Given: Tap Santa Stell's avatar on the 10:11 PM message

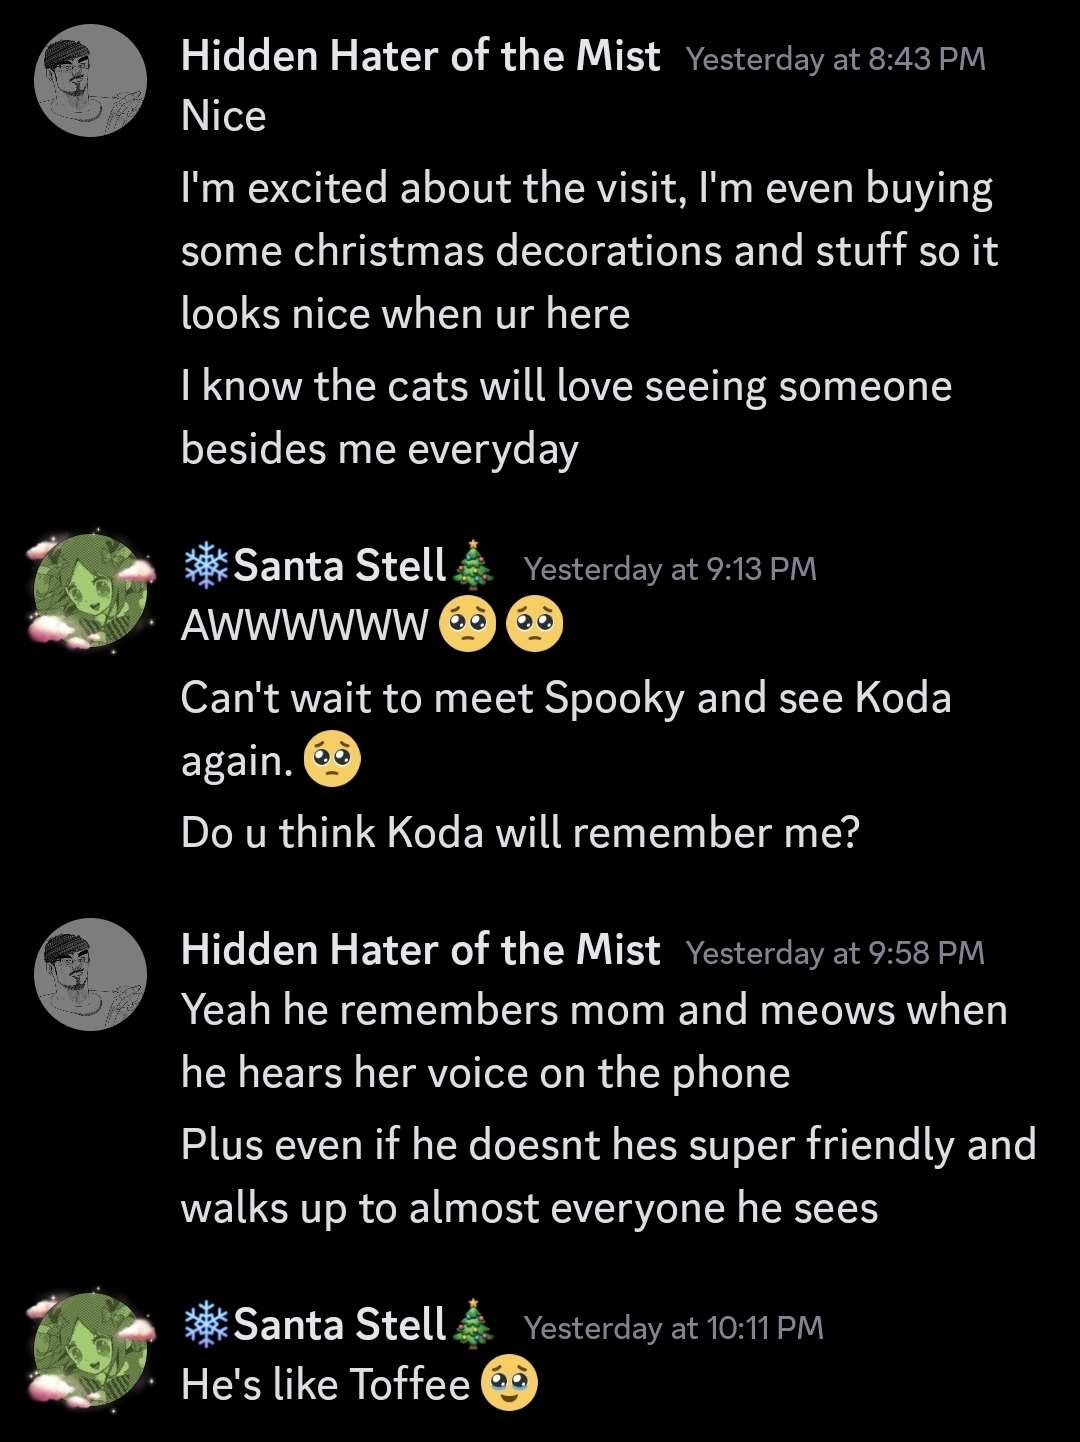Looking at the screenshot, I should 91,1350.
